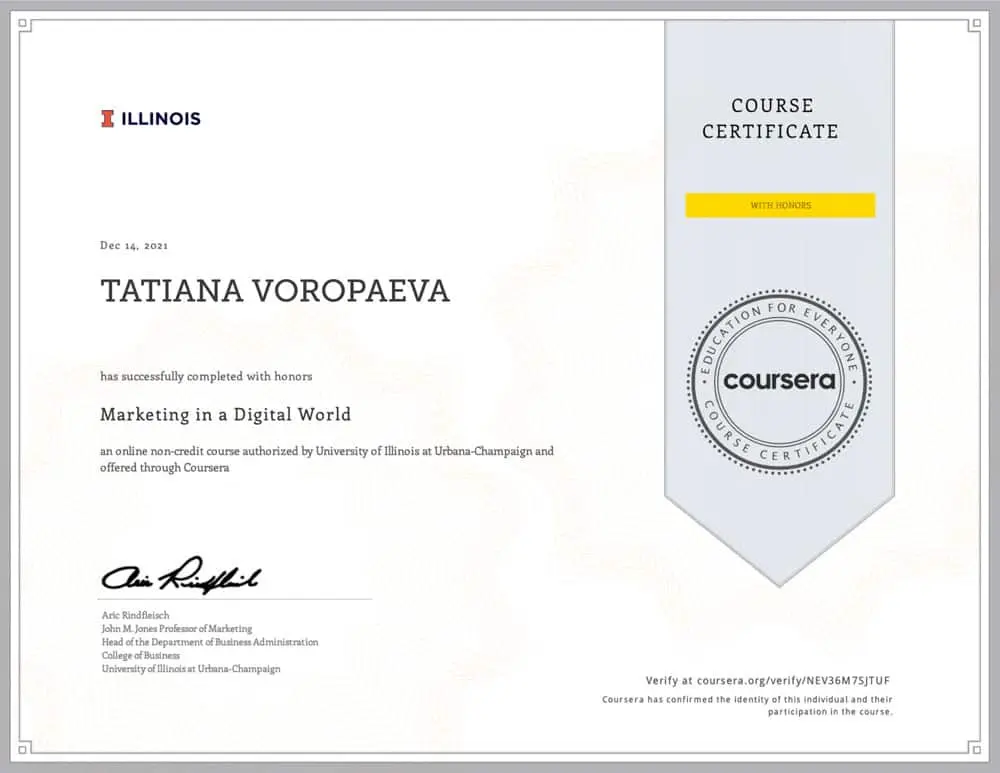Click the yellow WITH HONORS badge
This screenshot has height=773, width=1000.
coord(781,205)
